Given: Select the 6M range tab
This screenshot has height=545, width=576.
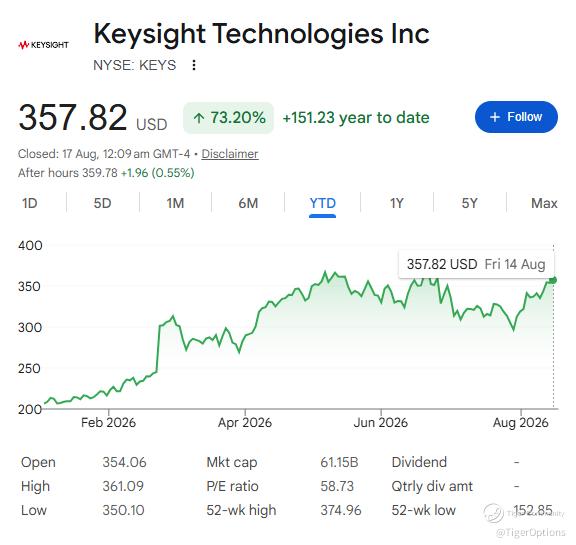Looking at the screenshot, I should [x=248, y=203].
